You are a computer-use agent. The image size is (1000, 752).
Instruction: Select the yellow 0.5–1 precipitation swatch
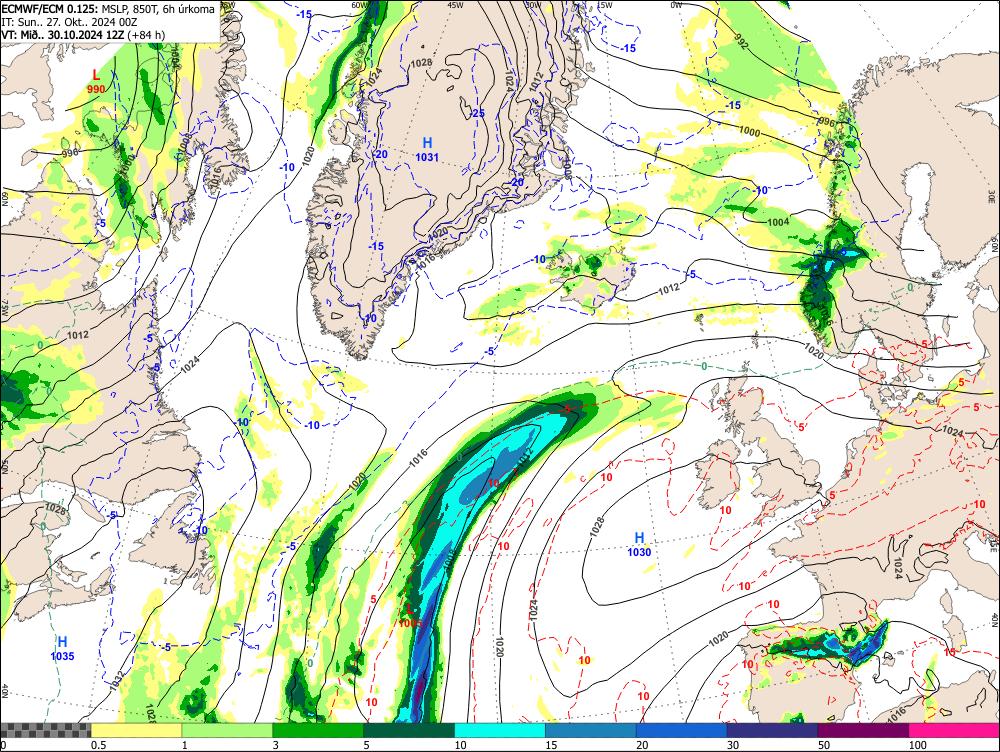click(136, 730)
